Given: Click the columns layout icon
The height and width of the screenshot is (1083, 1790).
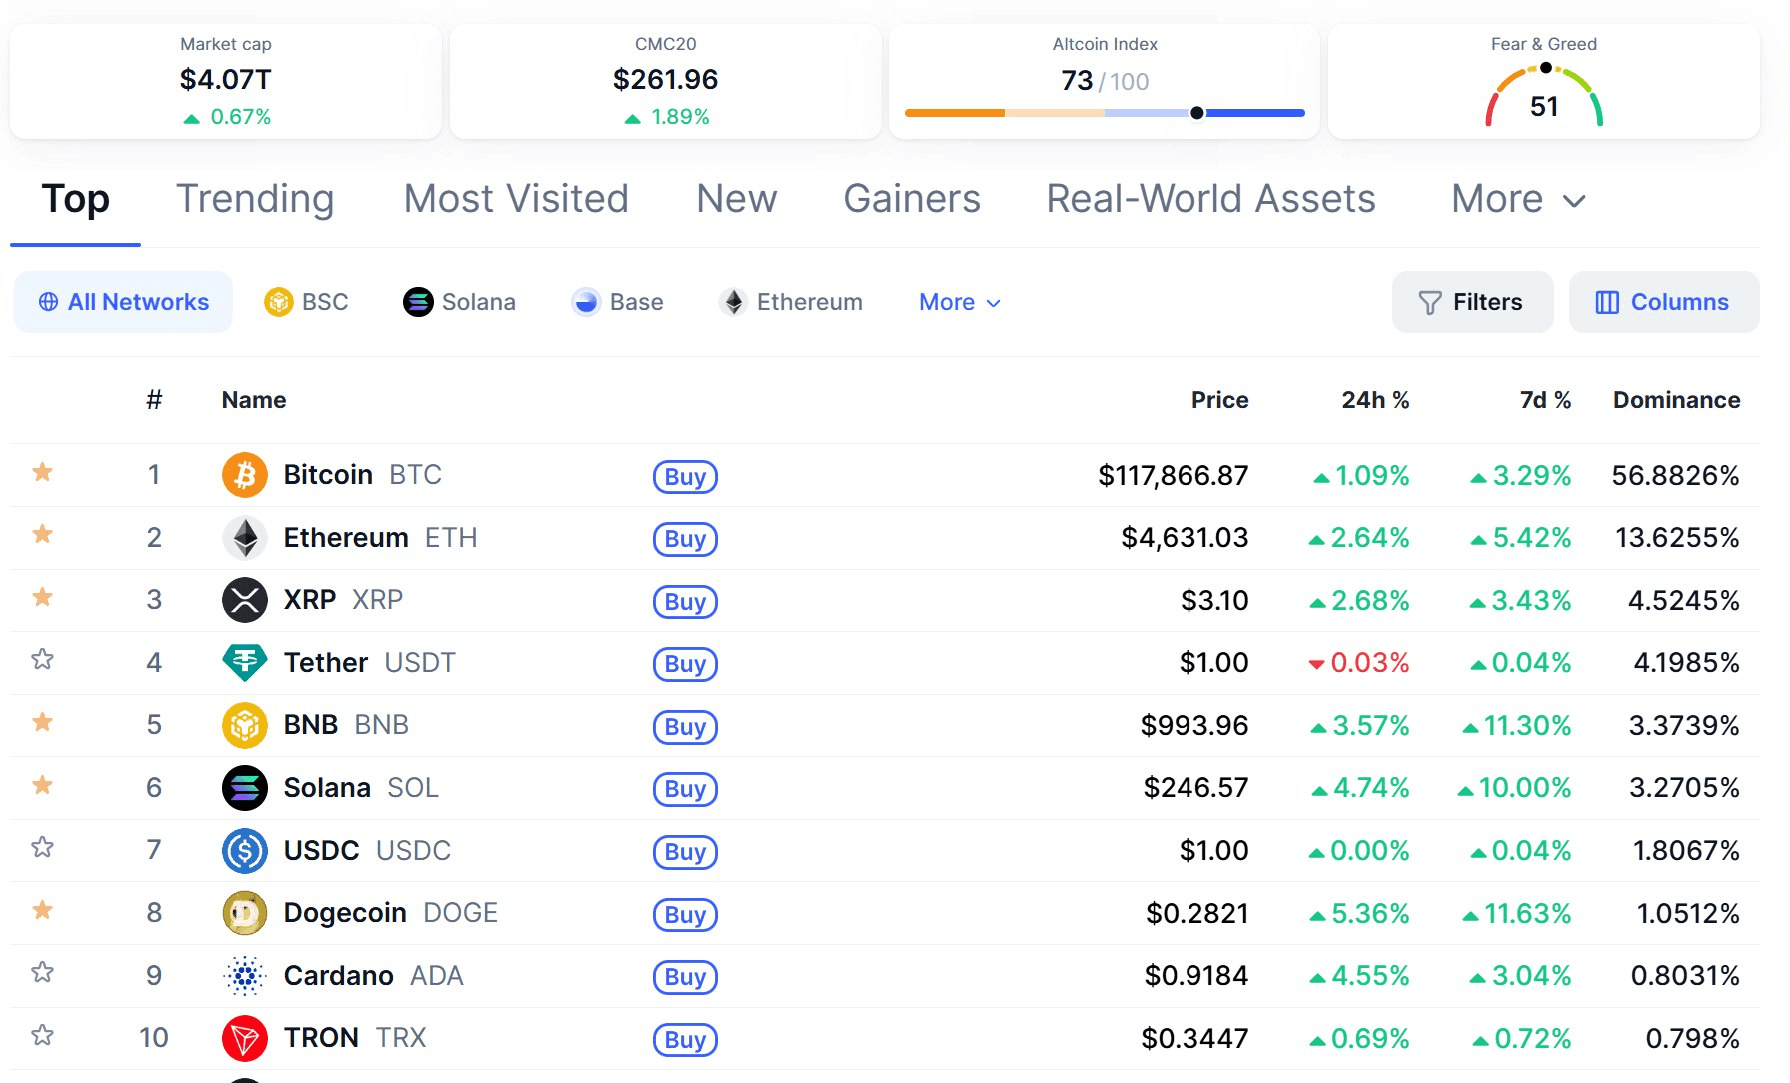Looking at the screenshot, I should 1607,302.
